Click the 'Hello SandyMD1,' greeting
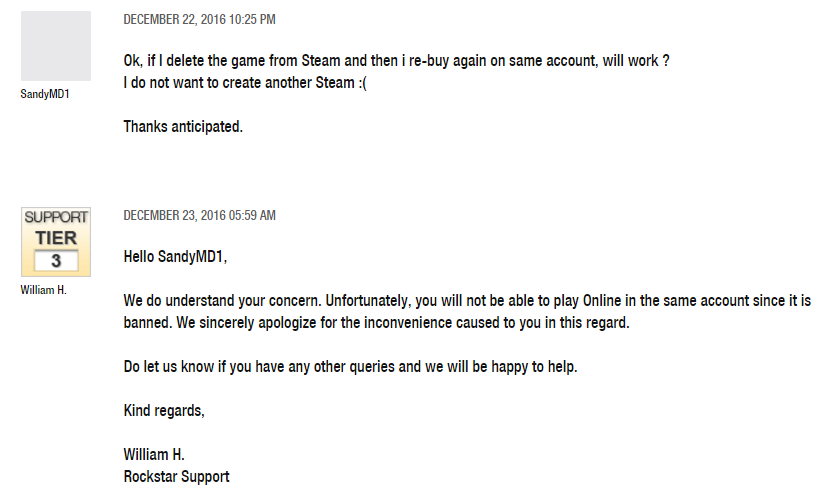This screenshot has height=501, width=837. [x=175, y=257]
